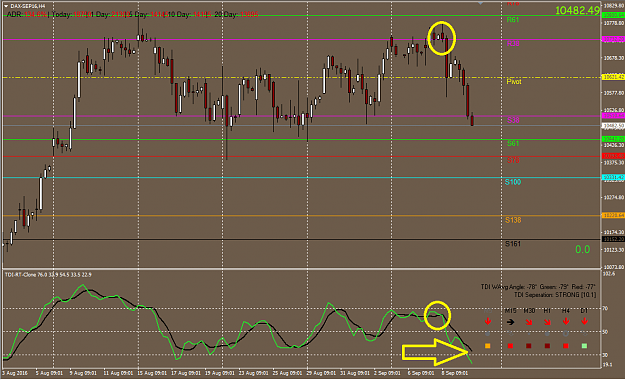Click the large green 10482.49 price readout
The image size is (625, 380).
577,10
